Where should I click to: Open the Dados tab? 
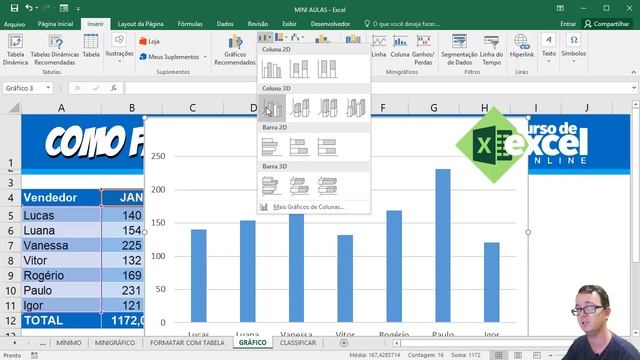click(225, 24)
